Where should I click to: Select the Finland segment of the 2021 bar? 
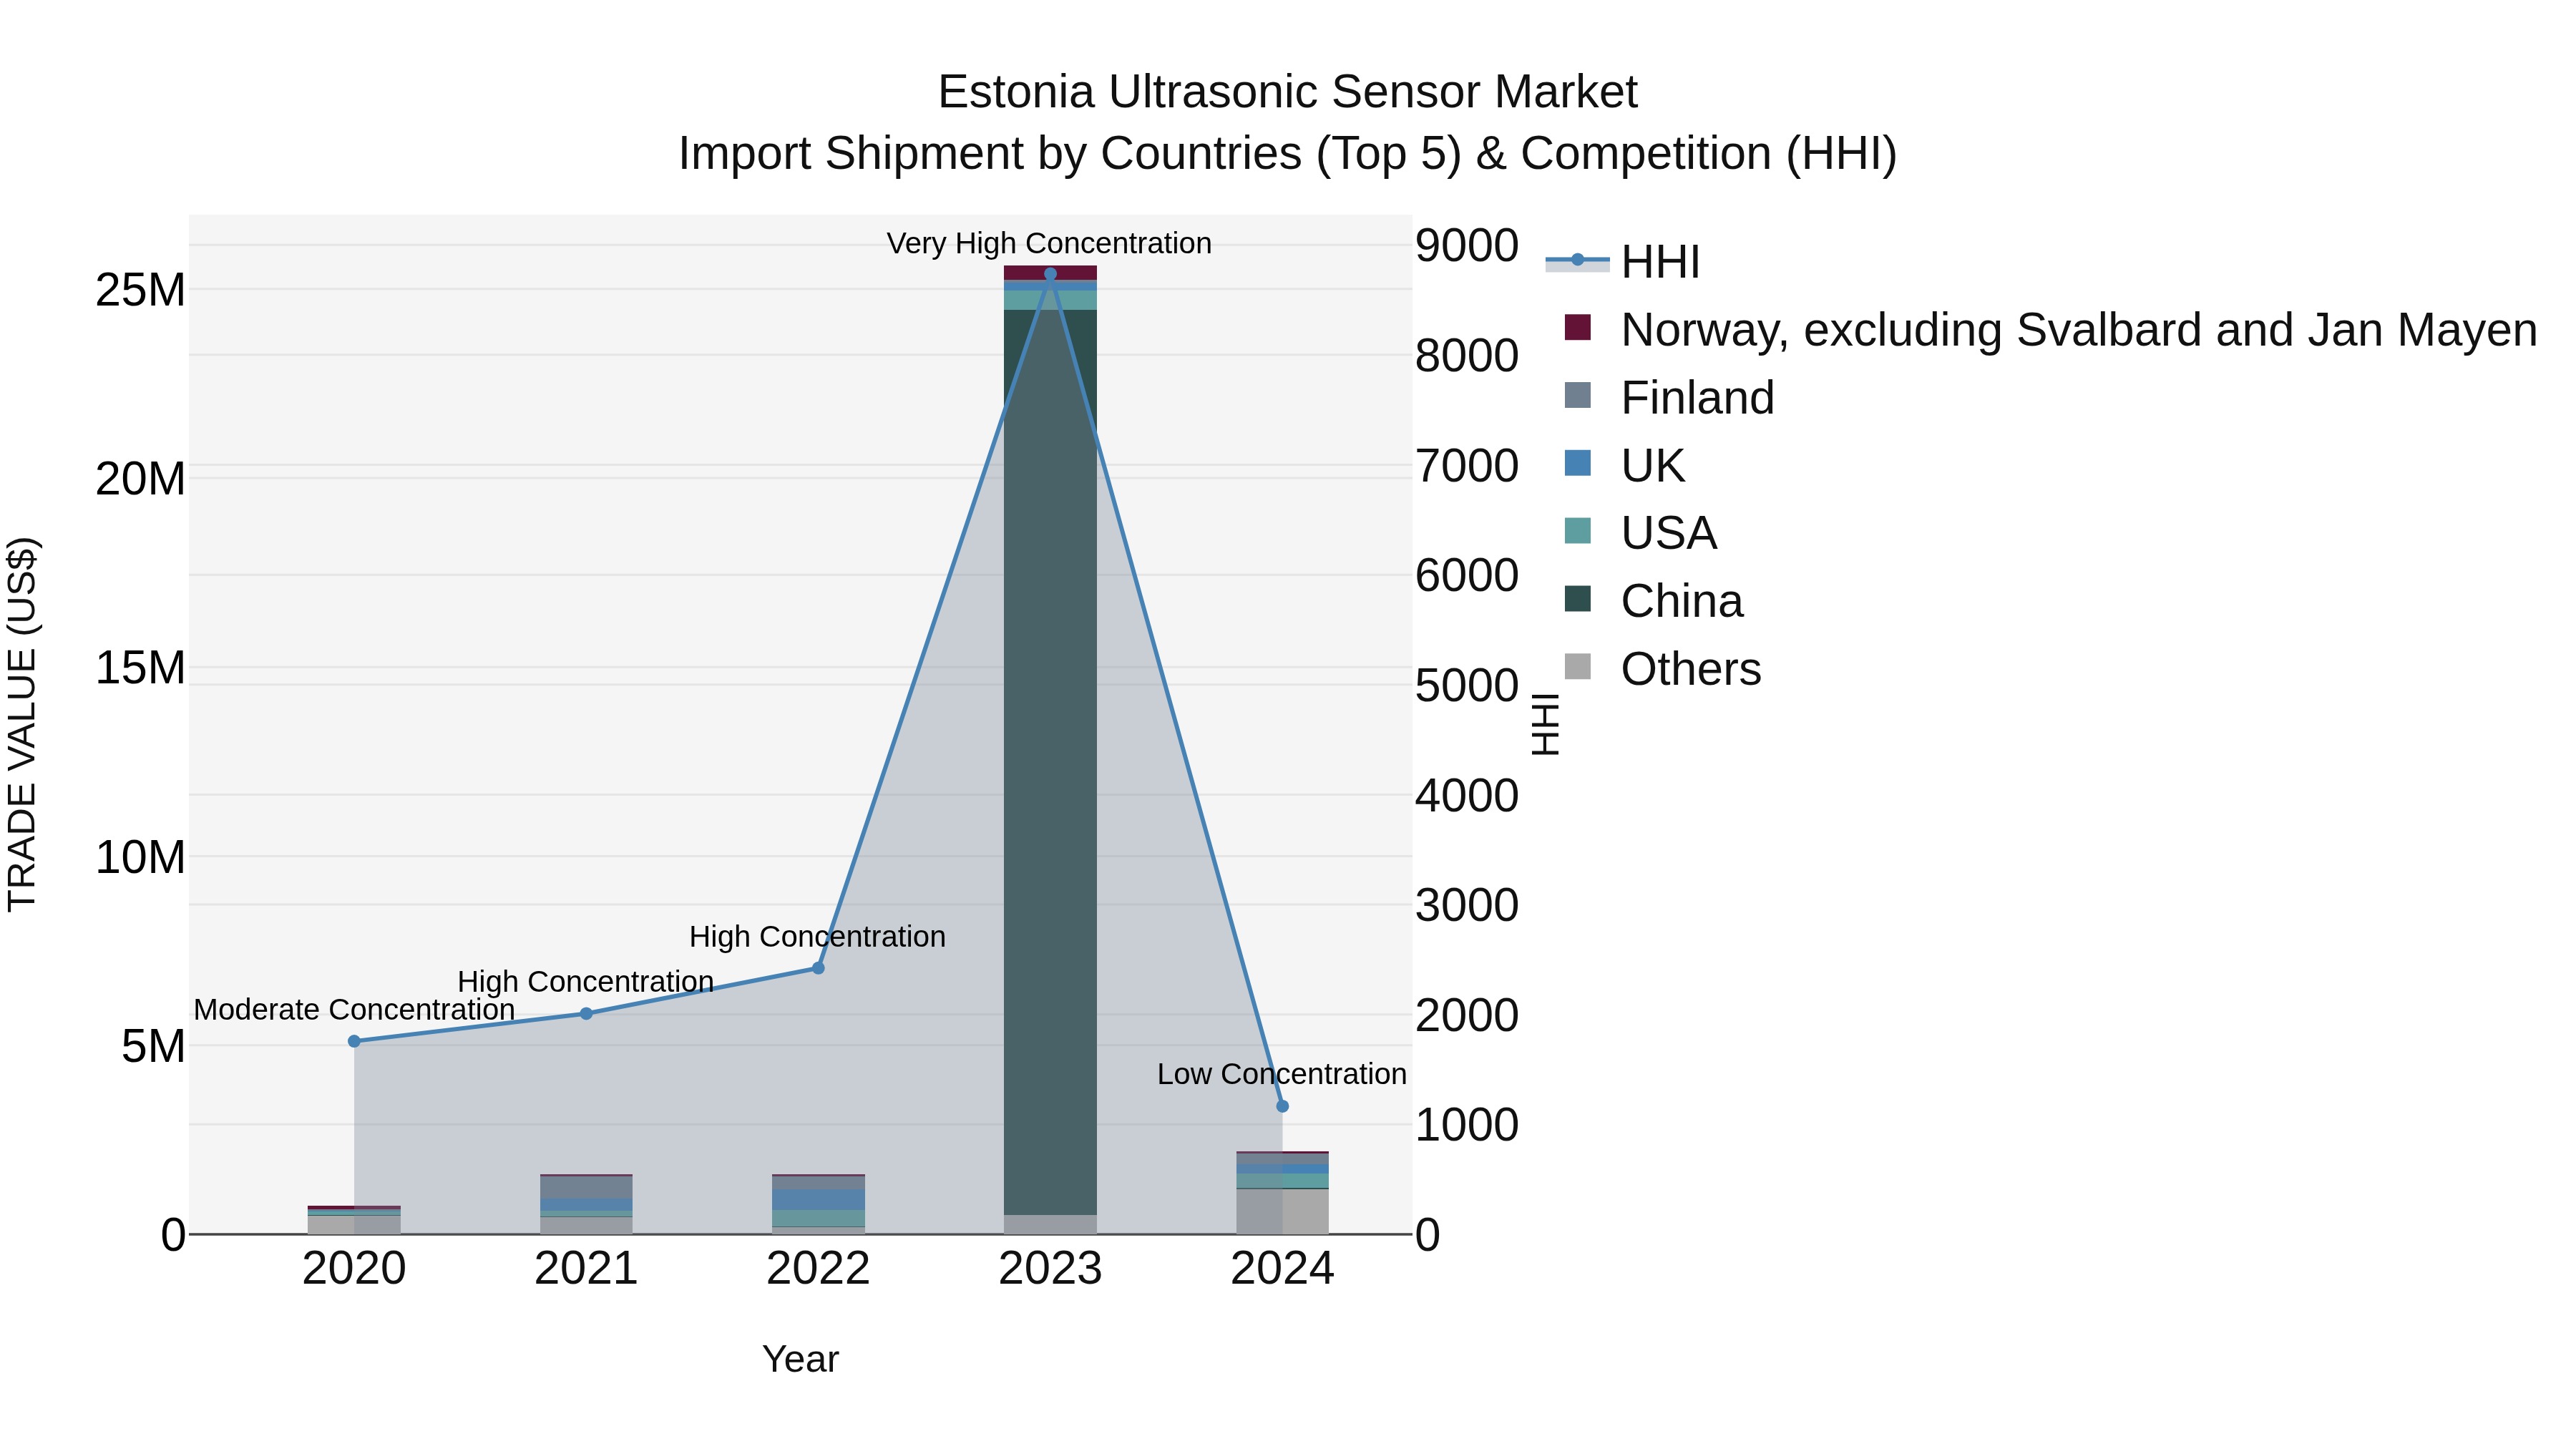coord(586,1187)
